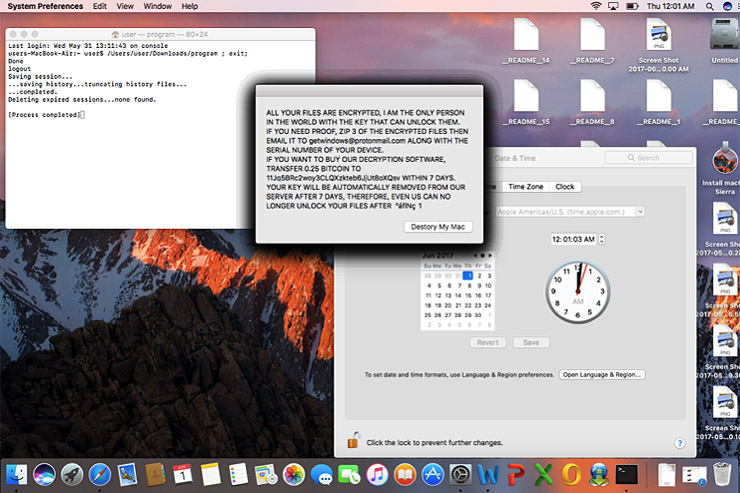This screenshot has height=493, width=740.
Task: Open the Window menu
Action: coord(157,6)
